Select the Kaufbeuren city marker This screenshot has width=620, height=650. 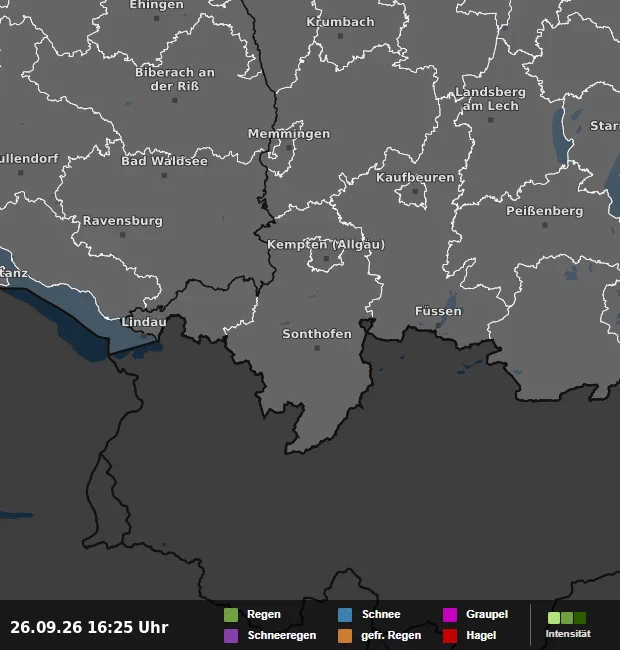coord(415,192)
